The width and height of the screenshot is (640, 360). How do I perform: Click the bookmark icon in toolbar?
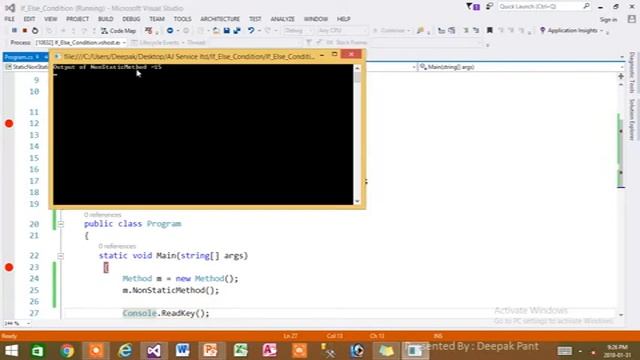click(x=489, y=31)
